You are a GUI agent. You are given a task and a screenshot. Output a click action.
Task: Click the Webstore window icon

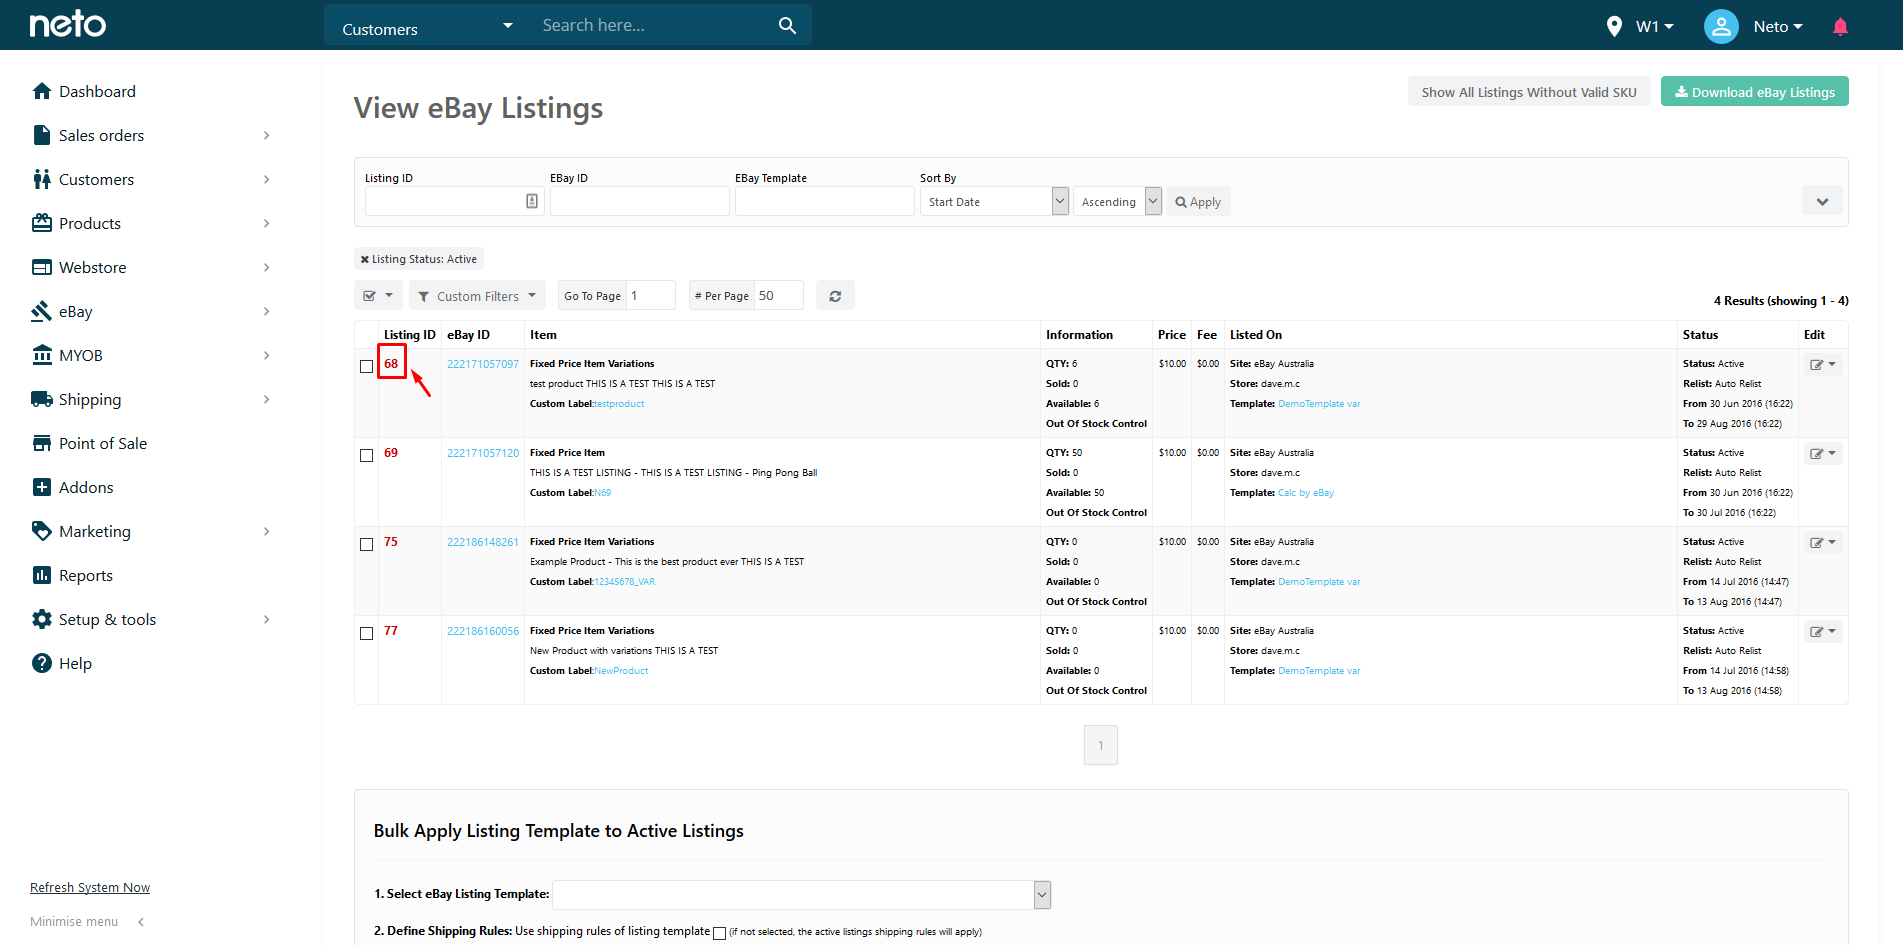coord(41,267)
